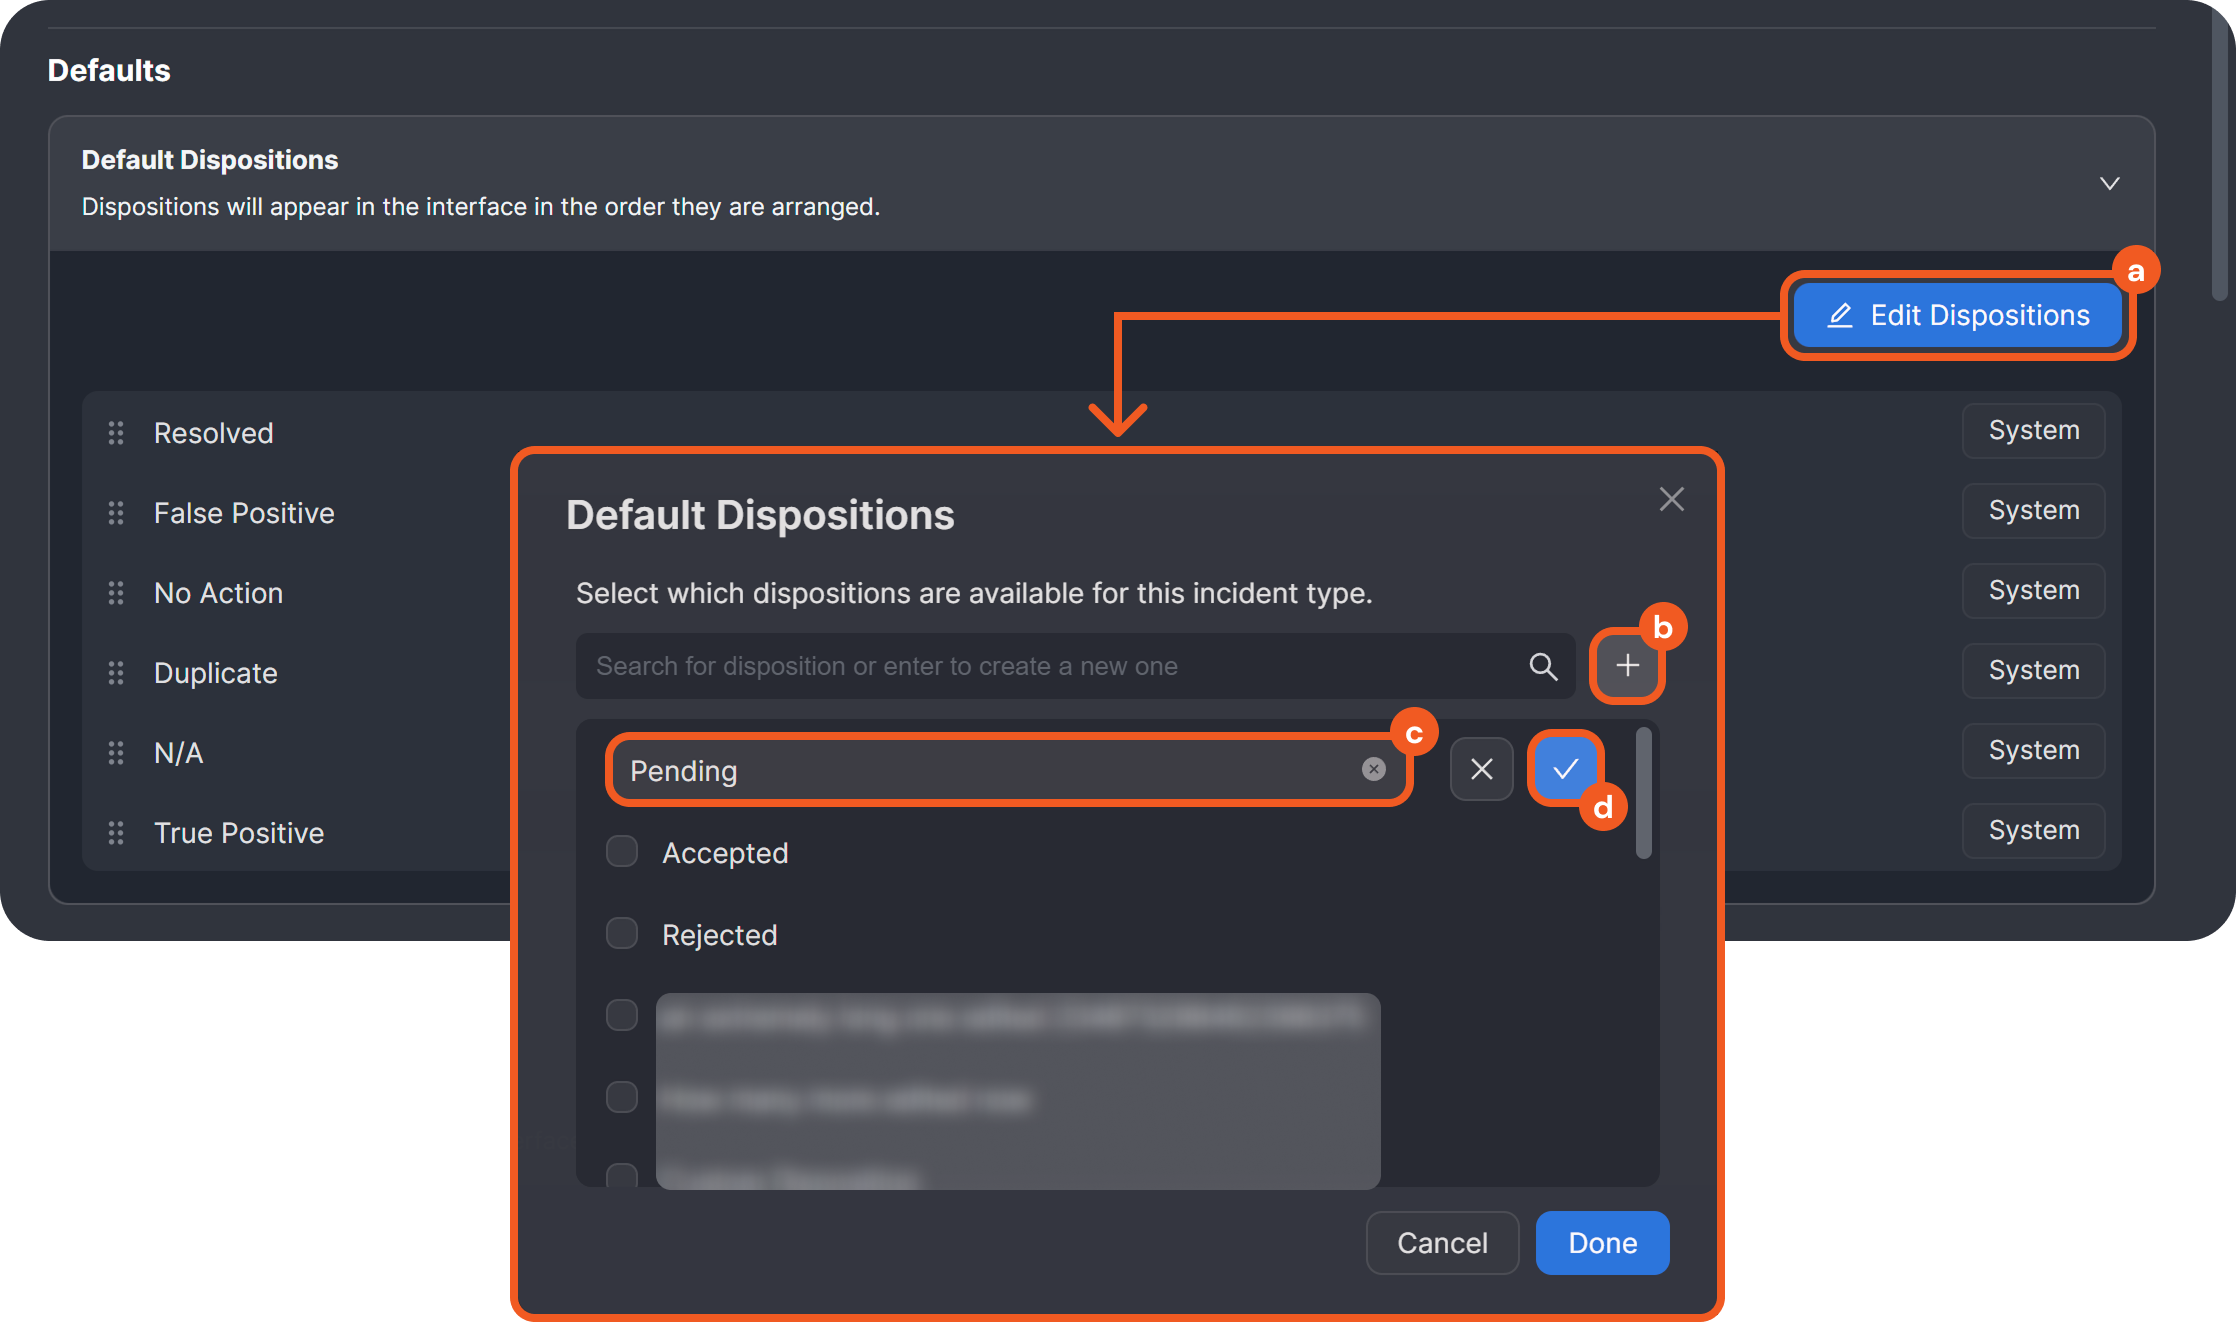2236x1322 pixels.
Task: Tick the first blurred disposition checkbox
Action: pos(622,1015)
